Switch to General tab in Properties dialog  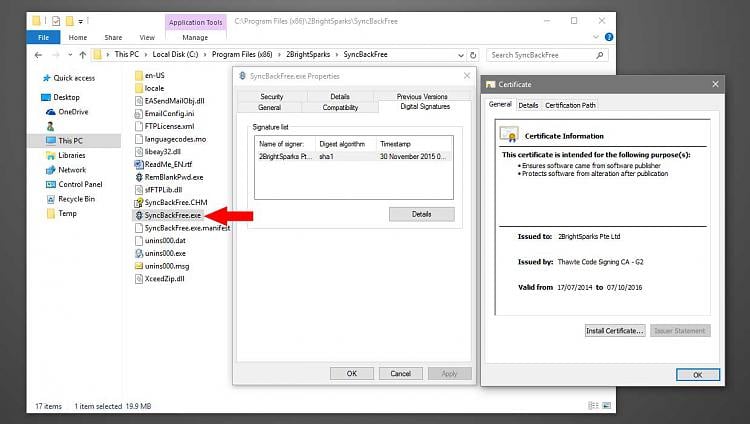click(269, 107)
